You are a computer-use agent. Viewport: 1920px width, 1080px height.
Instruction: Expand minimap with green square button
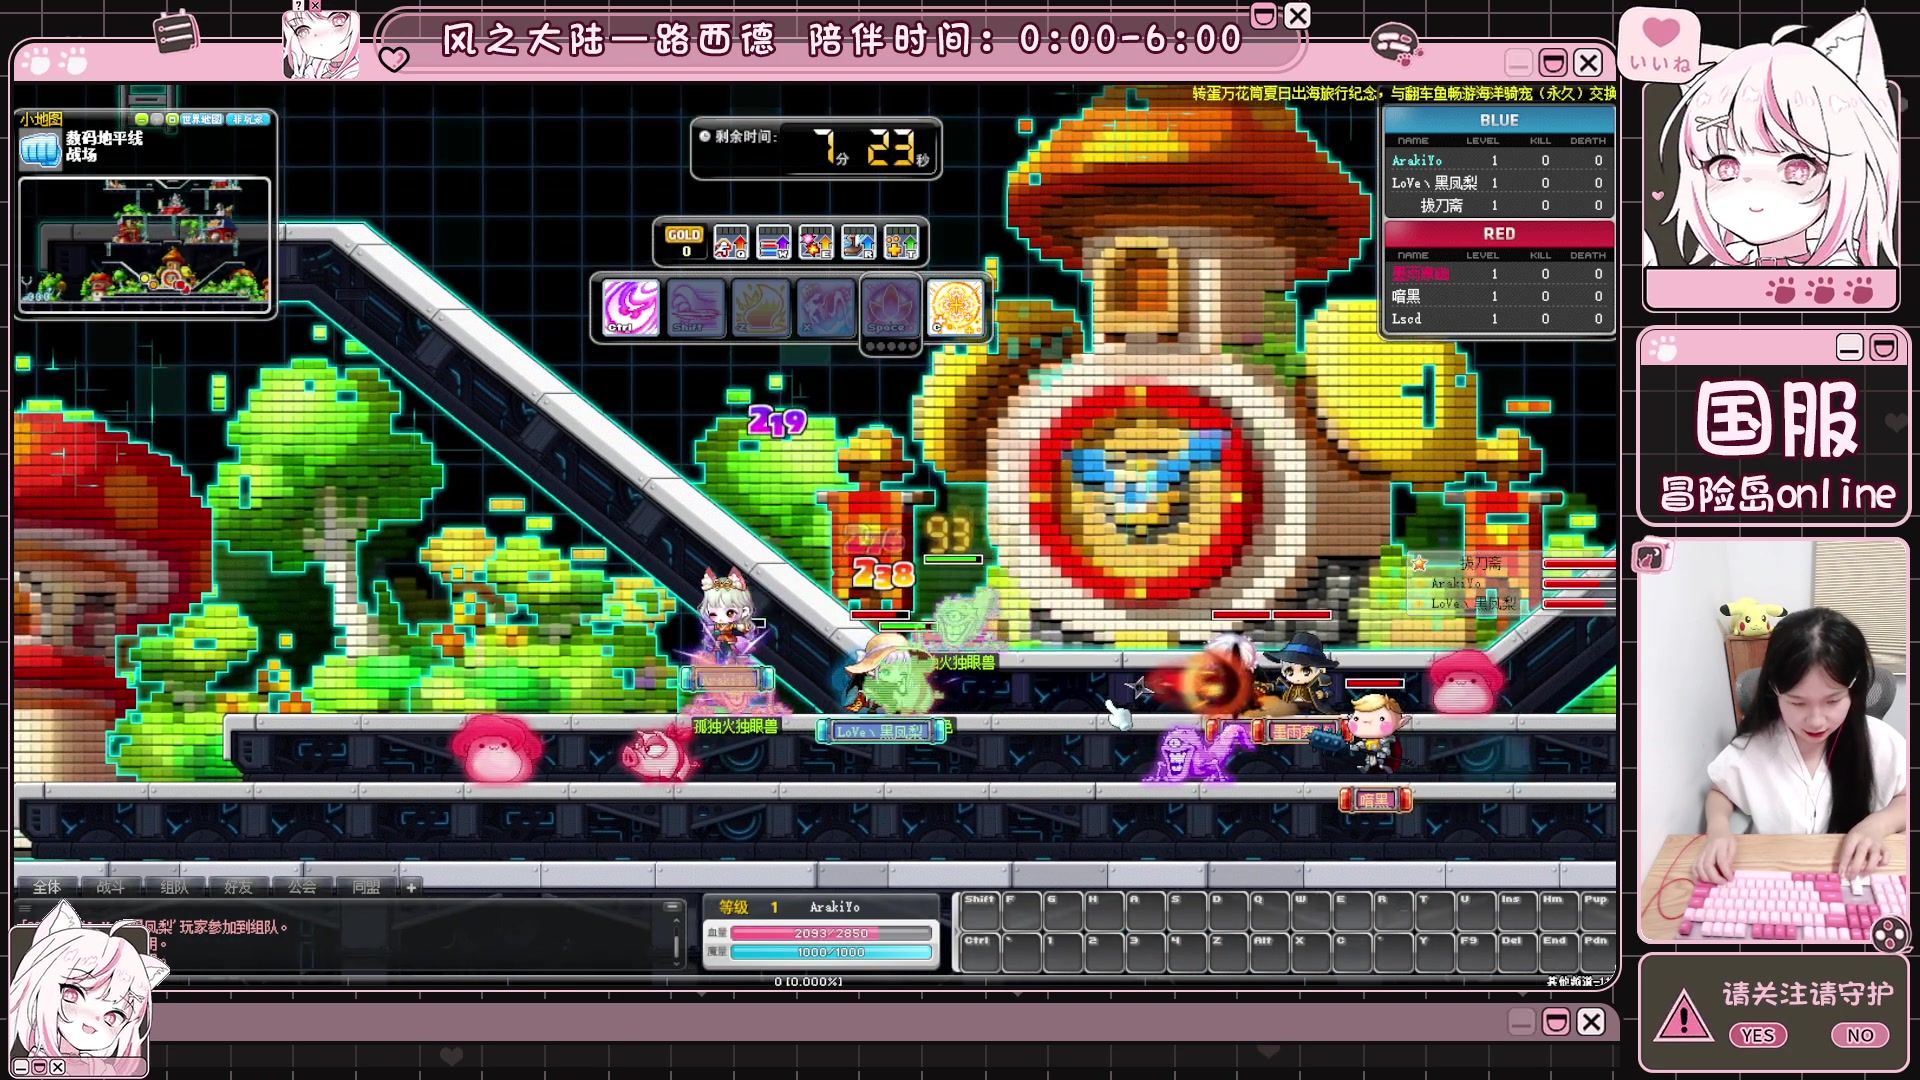[x=172, y=119]
